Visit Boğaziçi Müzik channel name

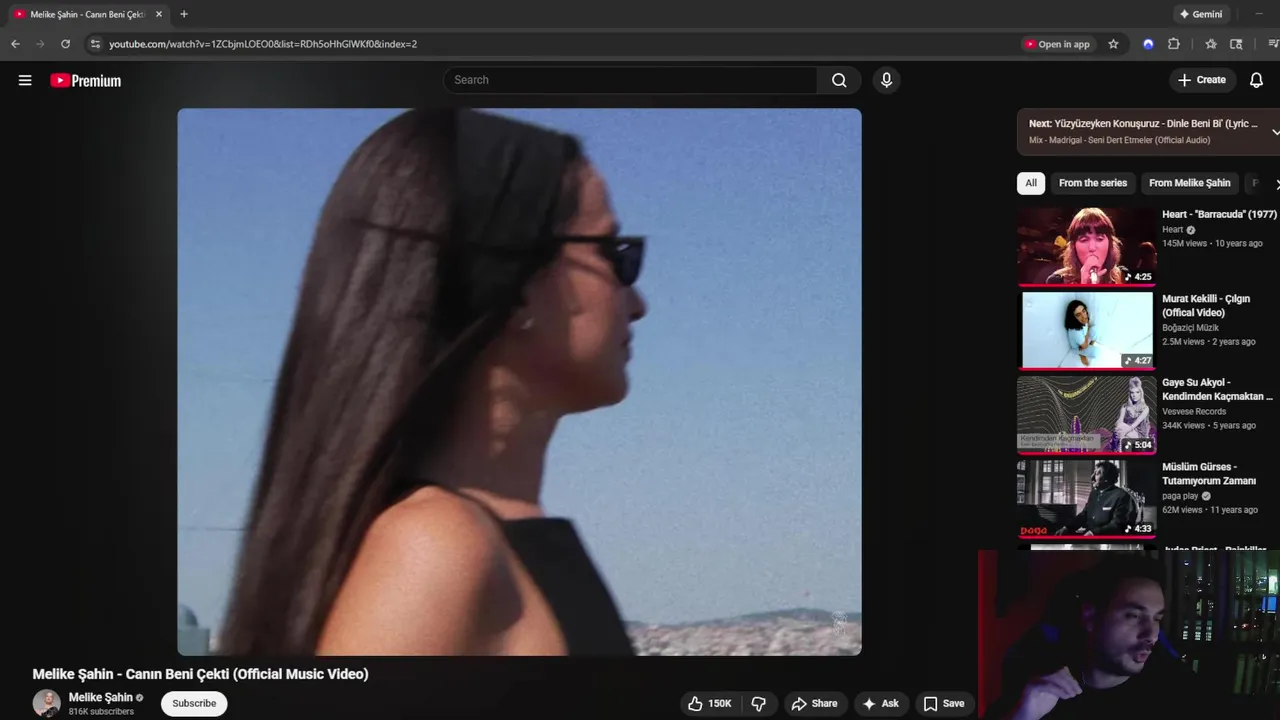coord(1190,327)
